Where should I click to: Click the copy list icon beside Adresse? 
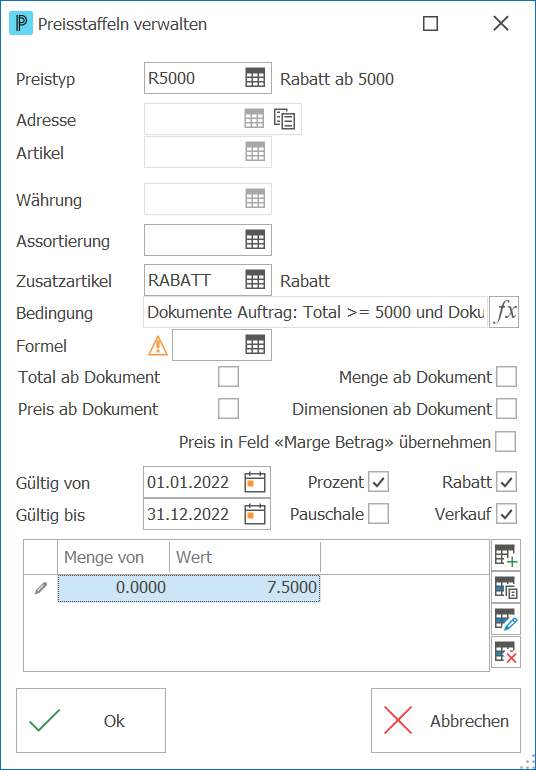284,119
